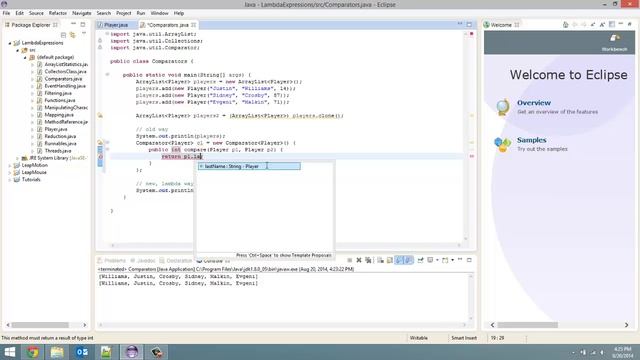The image size is (640, 360).
Task: Close the Comparators.java editor tab
Action: click(193, 25)
